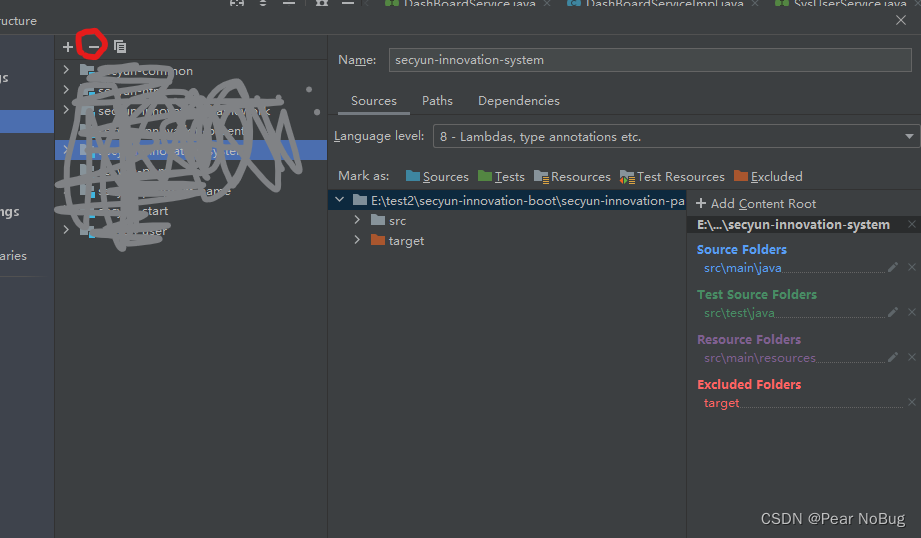
Task: Edit properties of src\test\java folder
Action: (893, 312)
